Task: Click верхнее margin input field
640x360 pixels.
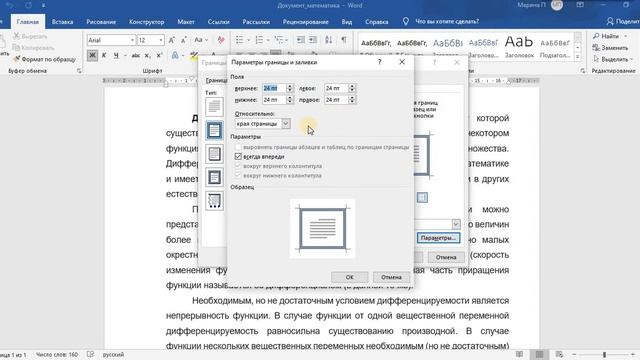Action: coord(274,88)
